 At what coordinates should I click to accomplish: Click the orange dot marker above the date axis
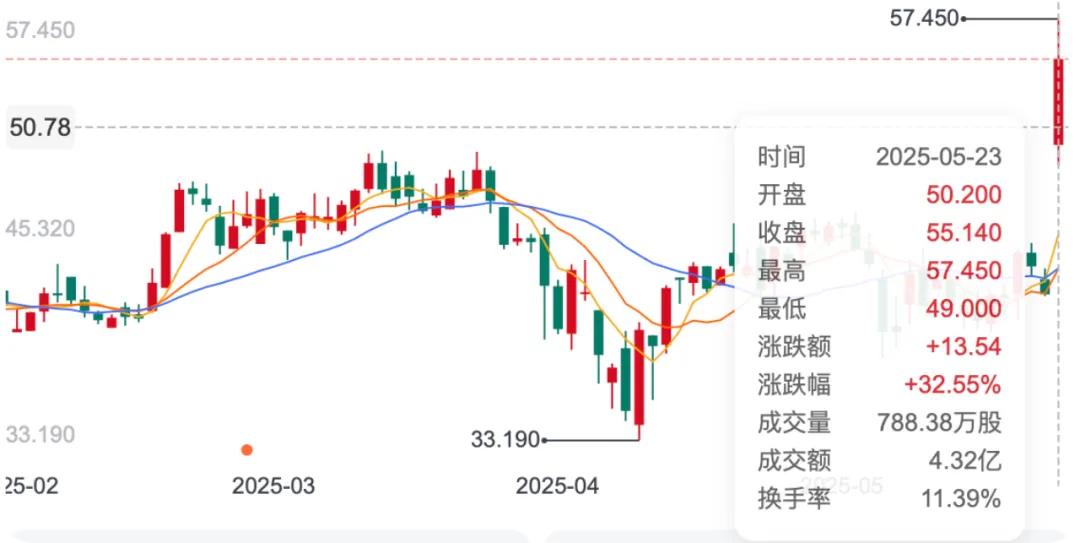click(247, 450)
